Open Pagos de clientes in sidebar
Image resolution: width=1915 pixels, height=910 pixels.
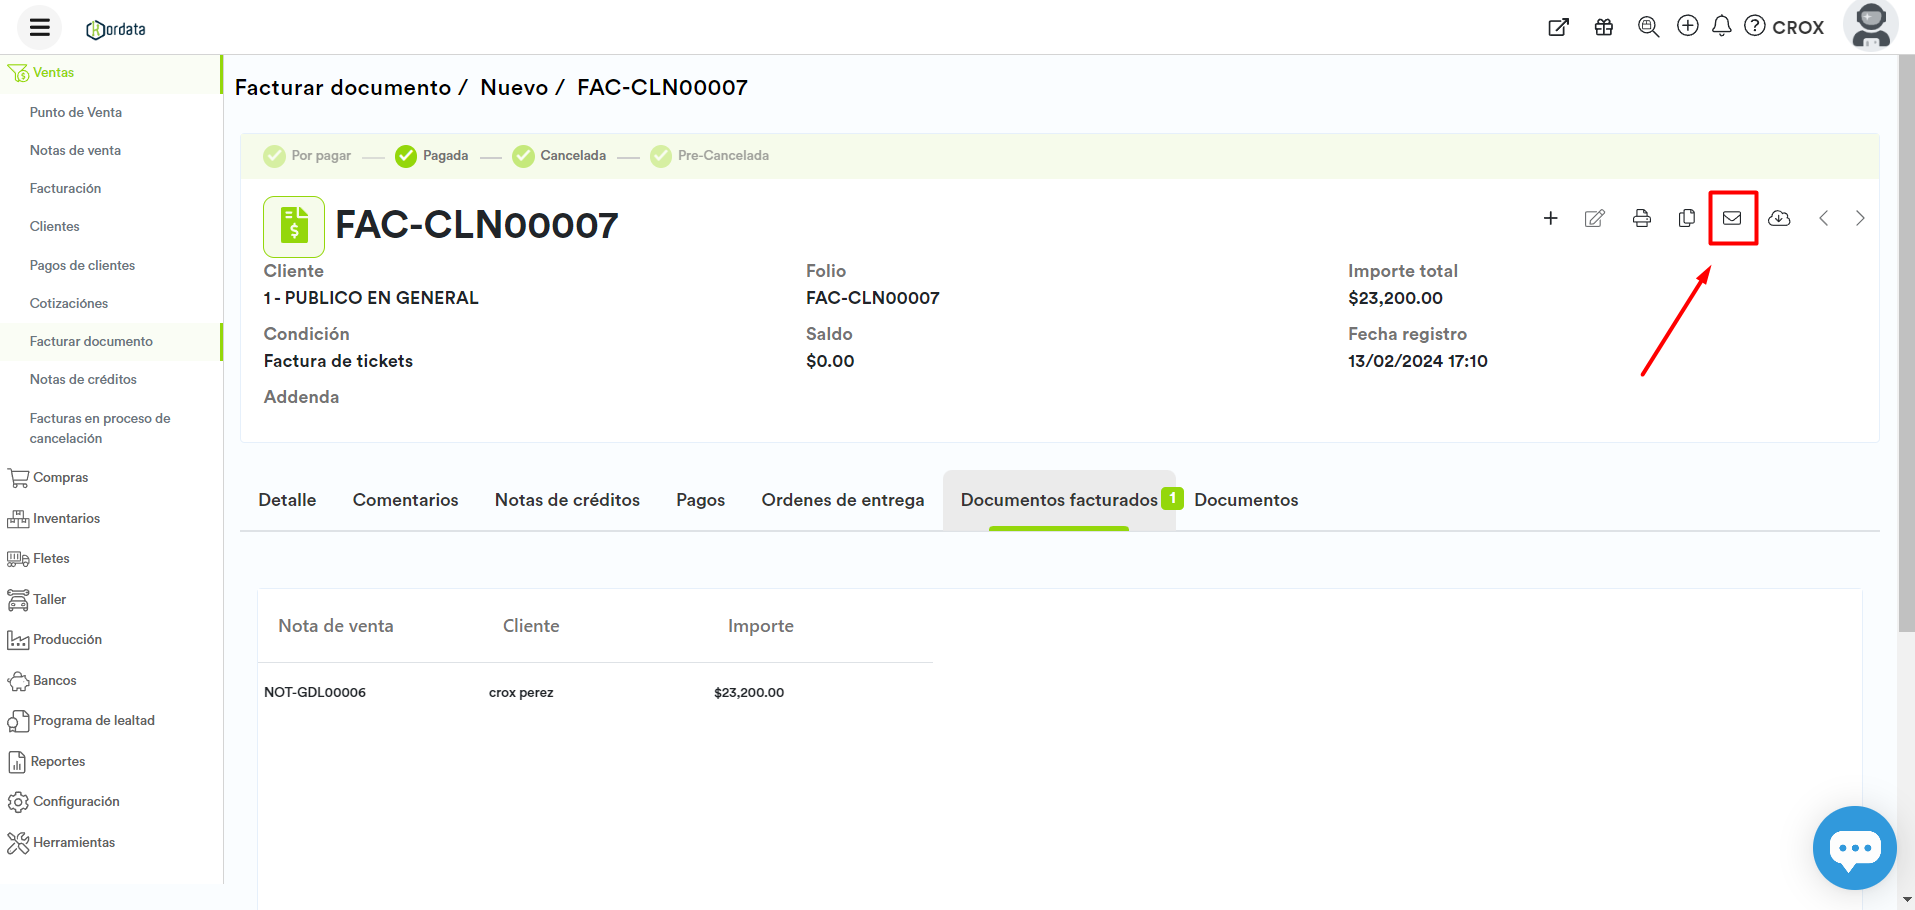pyautogui.click(x=82, y=265)
